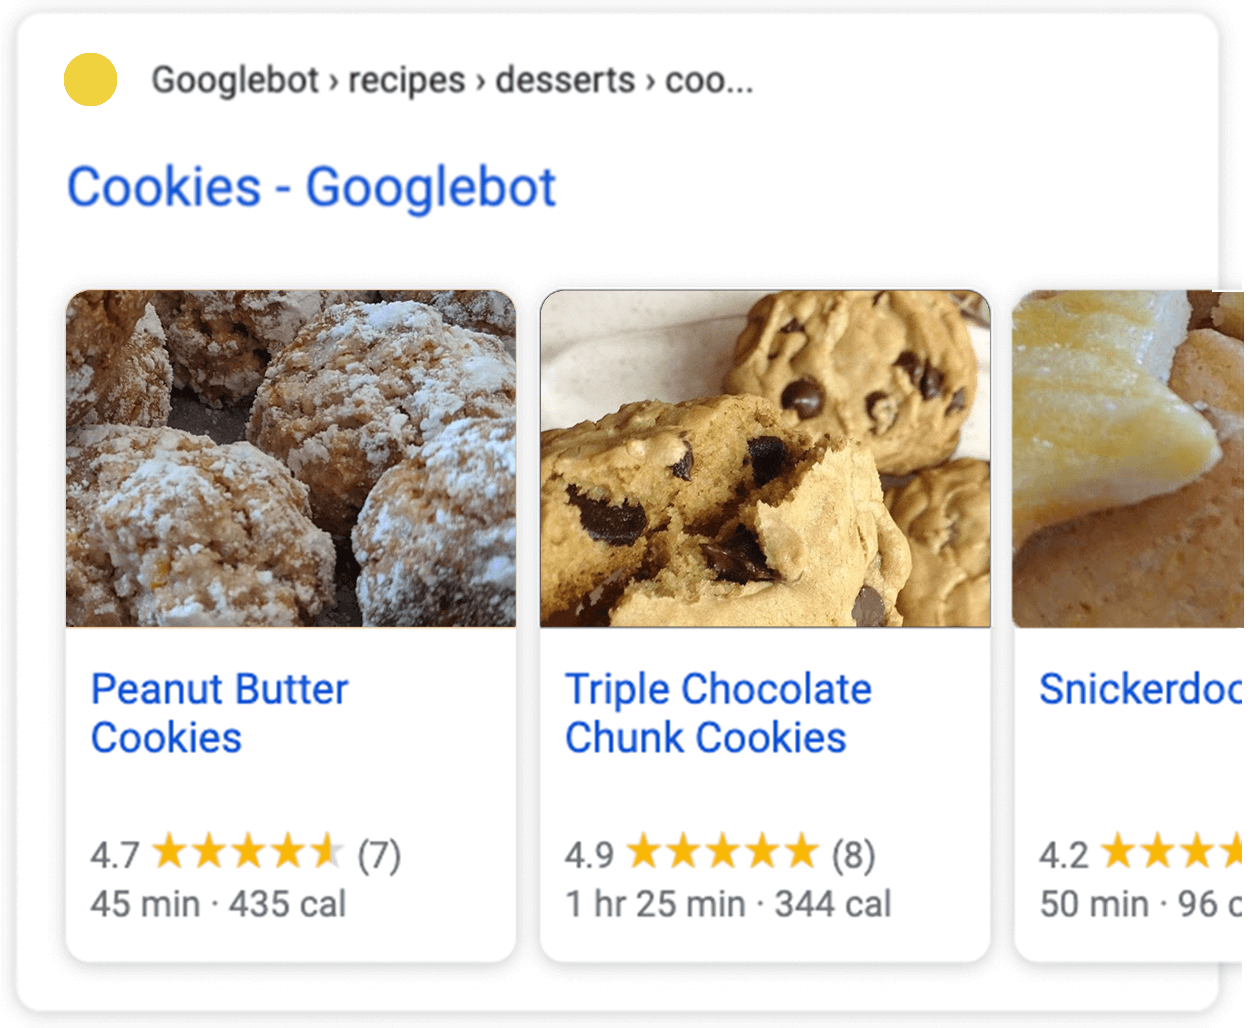The image size is (1259, 1028).
Task: Click the yellow site favicon icon
Action: (x=90, y=79)
